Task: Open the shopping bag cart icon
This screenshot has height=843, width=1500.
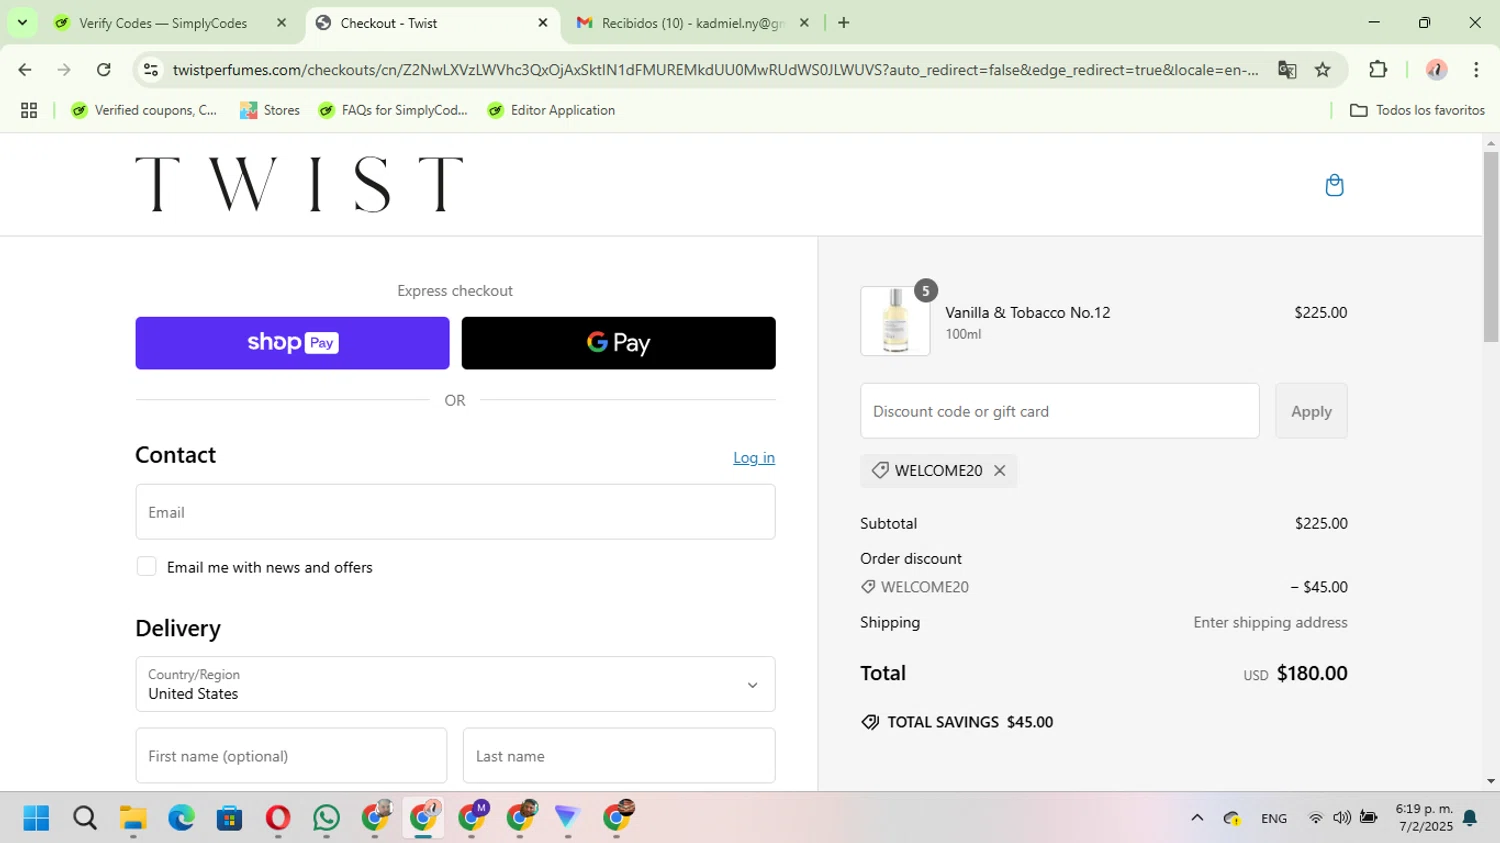Action: pos(1334,185)
